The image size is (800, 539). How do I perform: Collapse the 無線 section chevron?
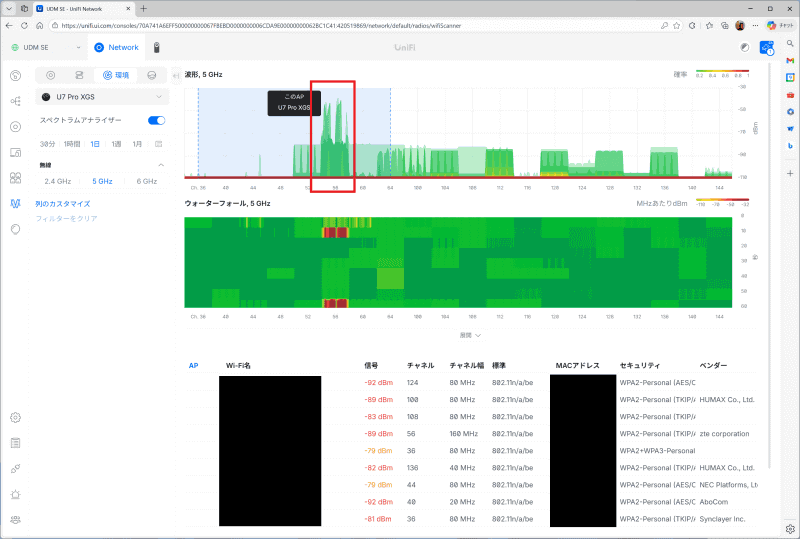(161, 165)
